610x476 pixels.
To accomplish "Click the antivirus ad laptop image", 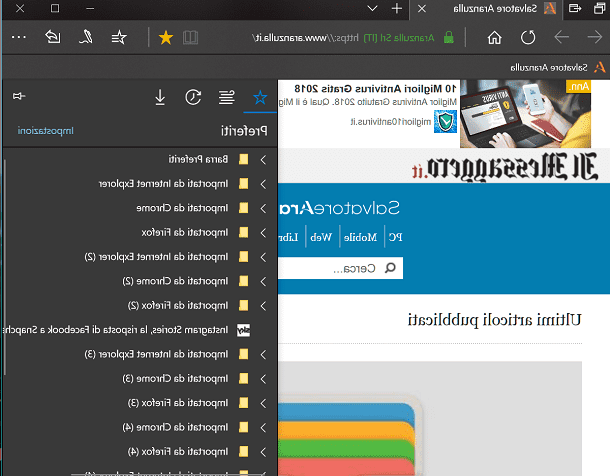I will tap(526, 114).
